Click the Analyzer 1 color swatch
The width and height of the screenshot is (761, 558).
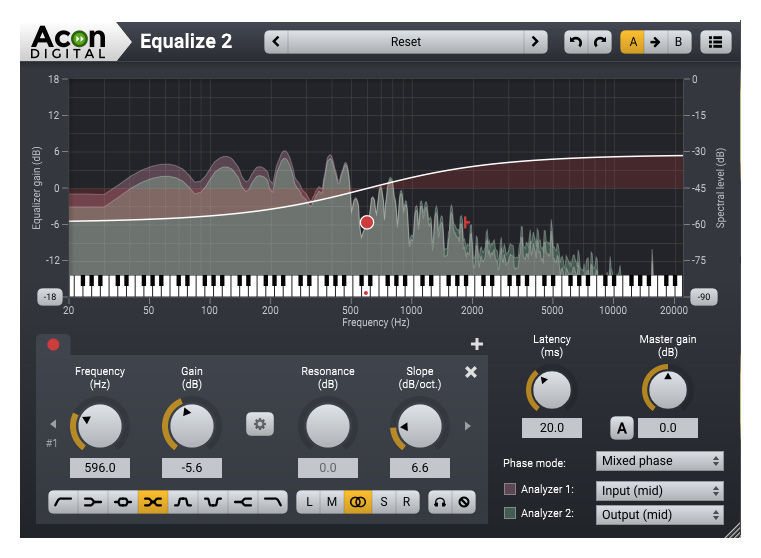point(510,489)
